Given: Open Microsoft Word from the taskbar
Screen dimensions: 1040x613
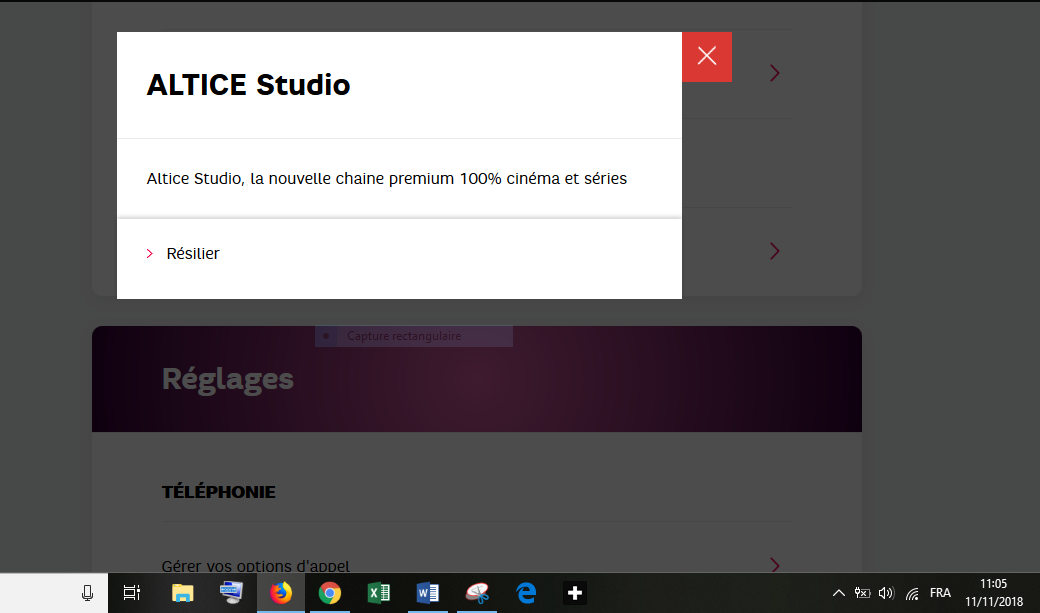Looking at the screenshot, I should pyautogui.click(x=427, y=592).
